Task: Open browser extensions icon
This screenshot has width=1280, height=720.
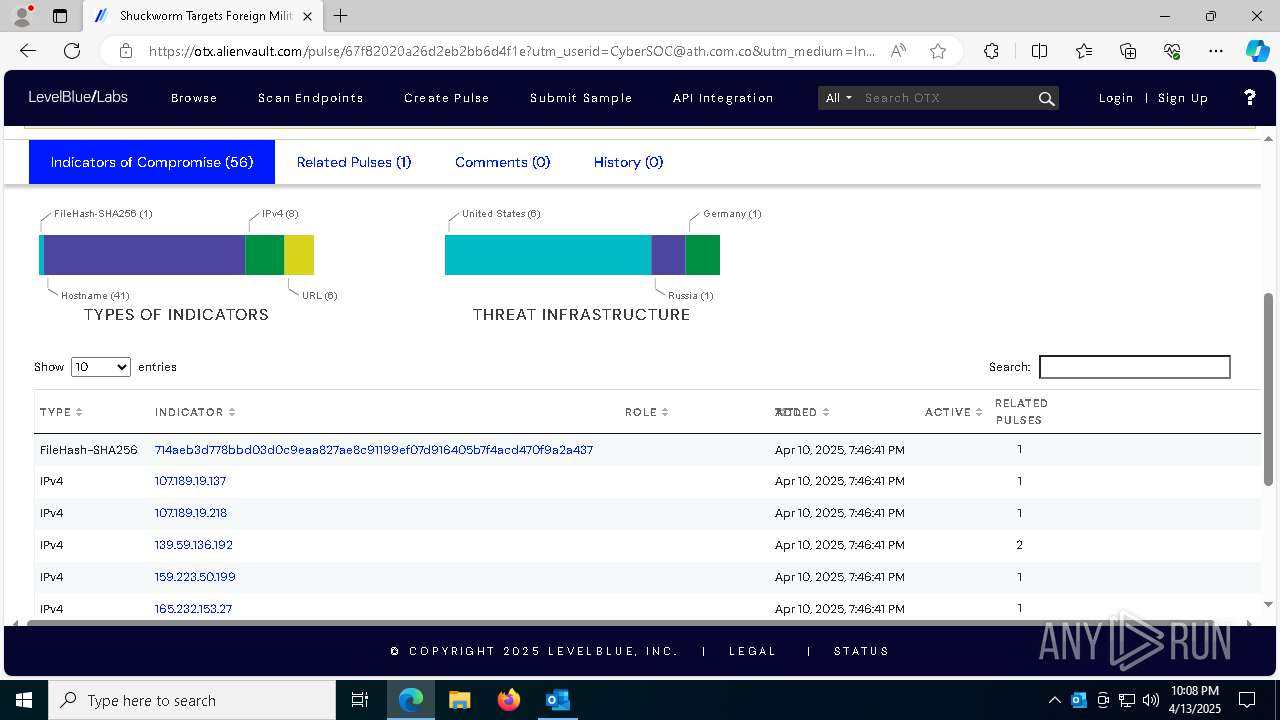Action: [x=991, y=51]
